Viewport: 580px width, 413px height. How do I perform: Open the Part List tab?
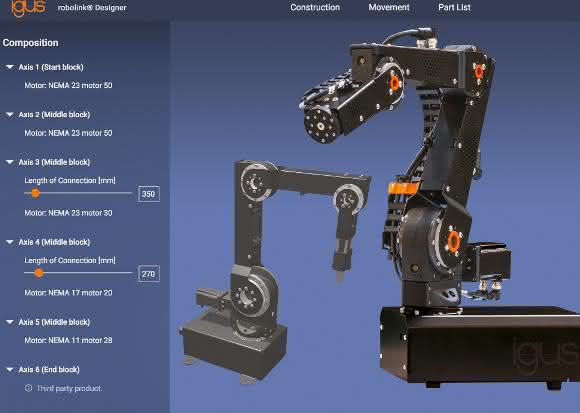[454, 7]
